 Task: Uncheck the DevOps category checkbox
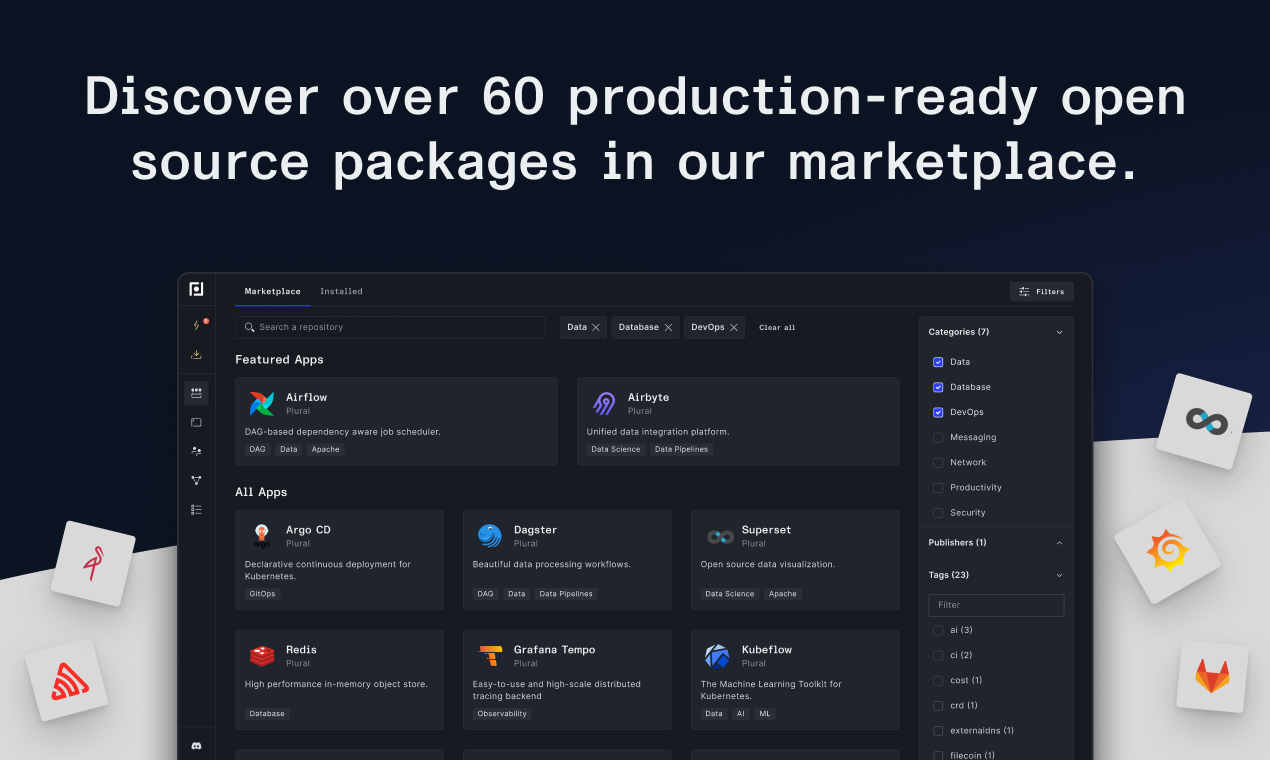coord(938,412)
